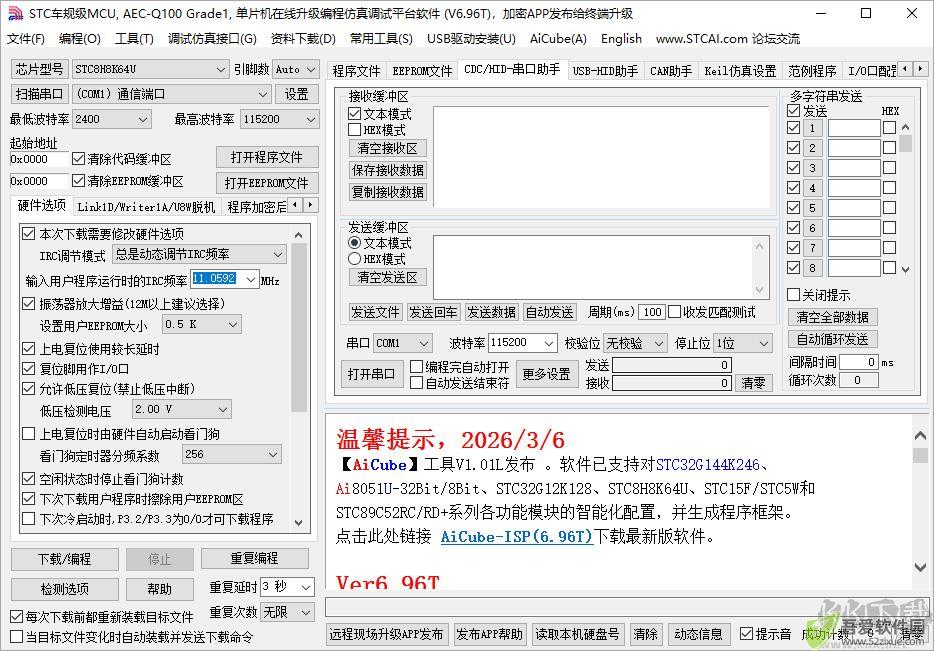Screen dimensions: 934x651
Task: Open the 最高波特率 115200 dropdown
Action: pos(279,119)
